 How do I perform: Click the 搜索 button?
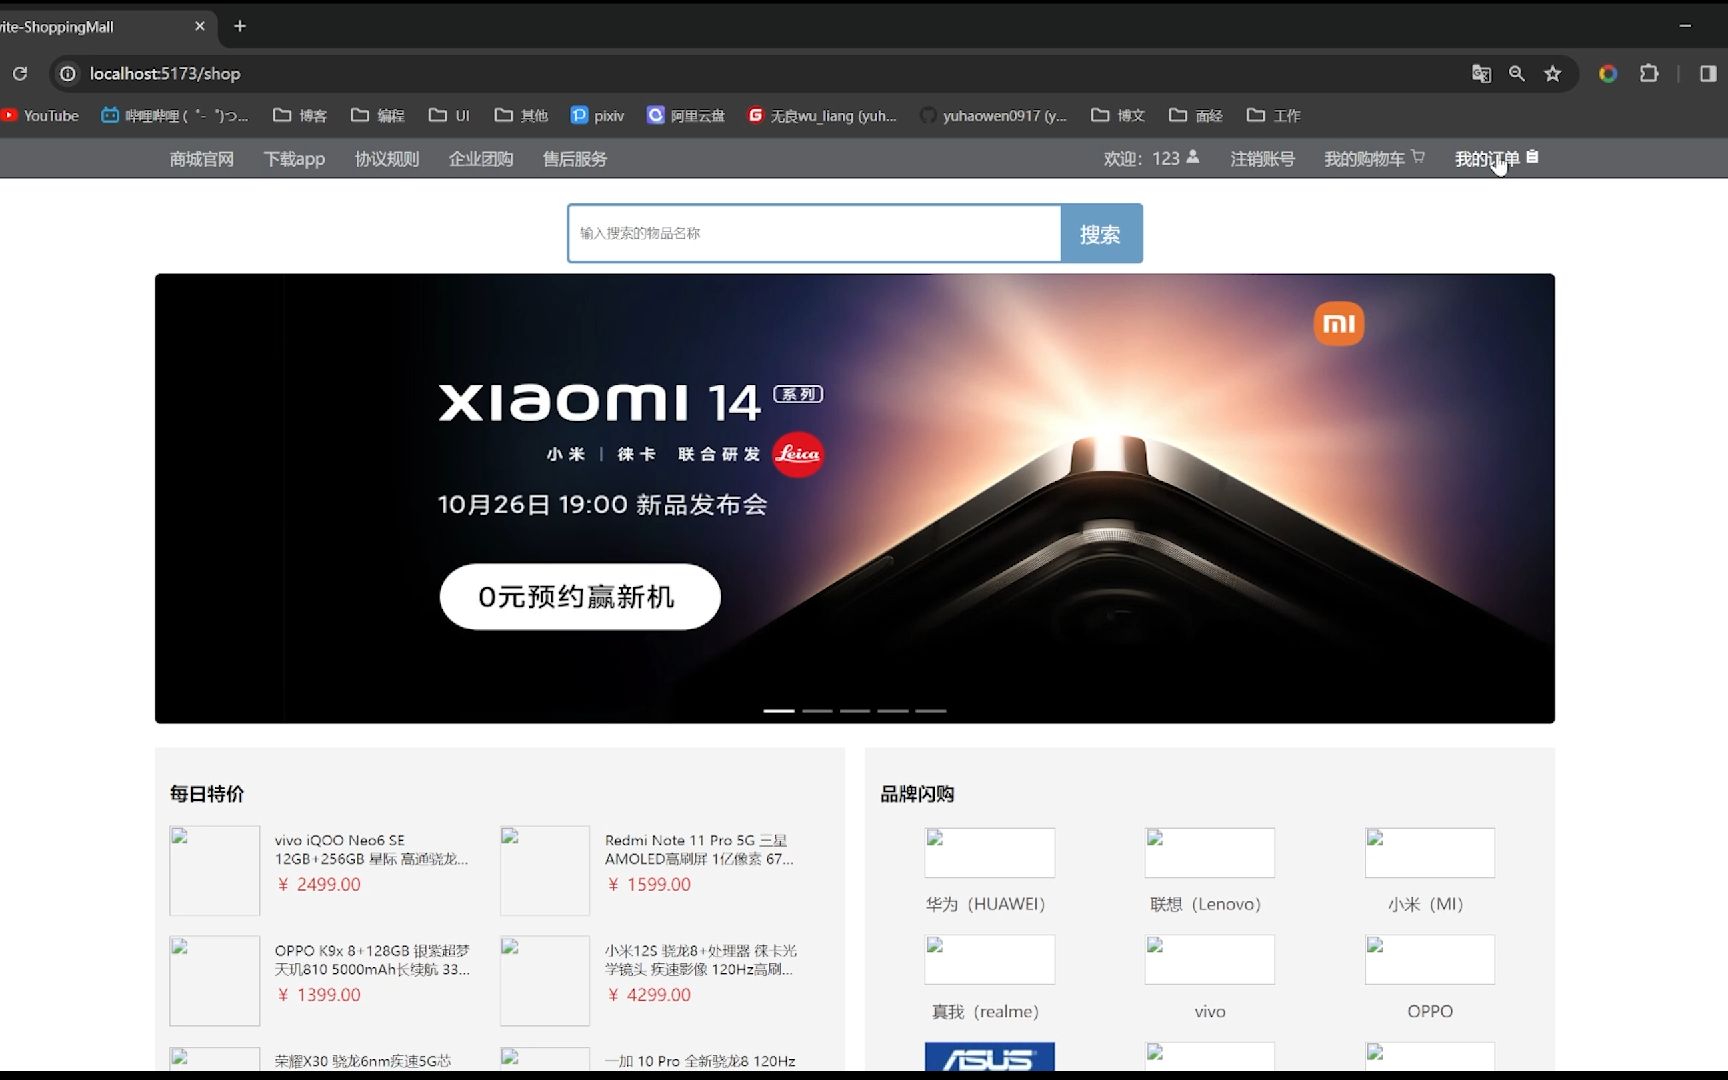coord(1101,234)
